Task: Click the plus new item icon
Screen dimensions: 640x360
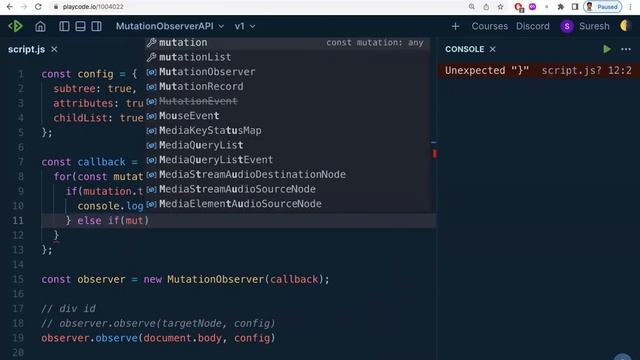Action: point(456,27)
